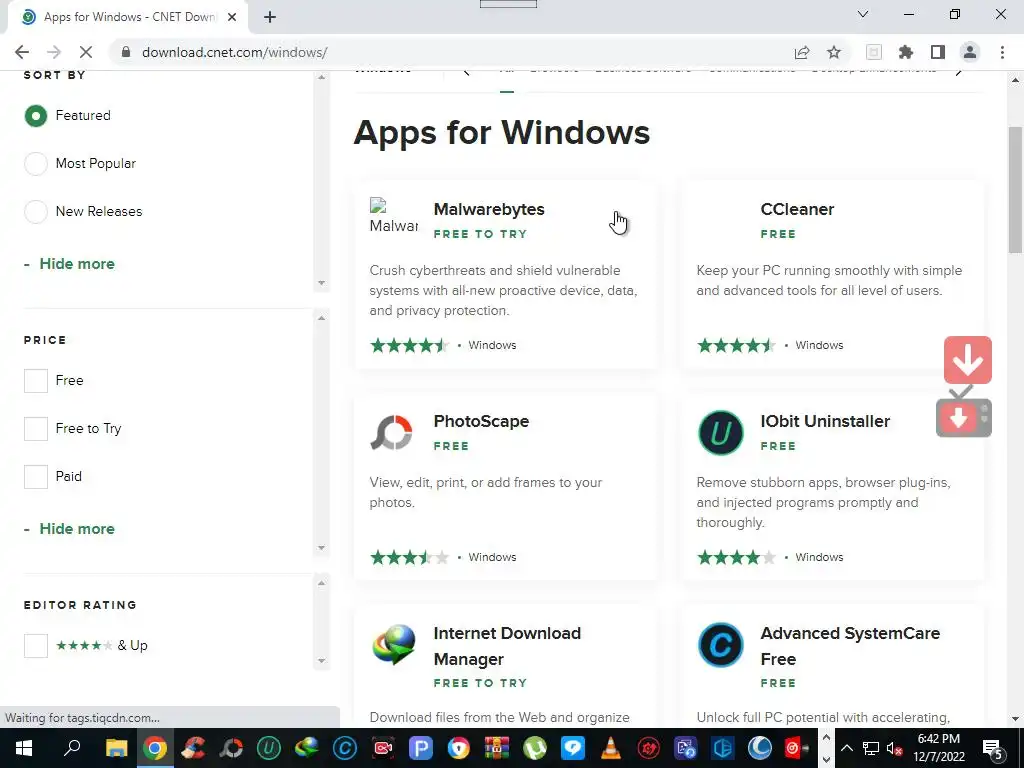The image size is (1024, 768).
Task: Click Malwarebytes star rating
Action: [x=409, y=345]
